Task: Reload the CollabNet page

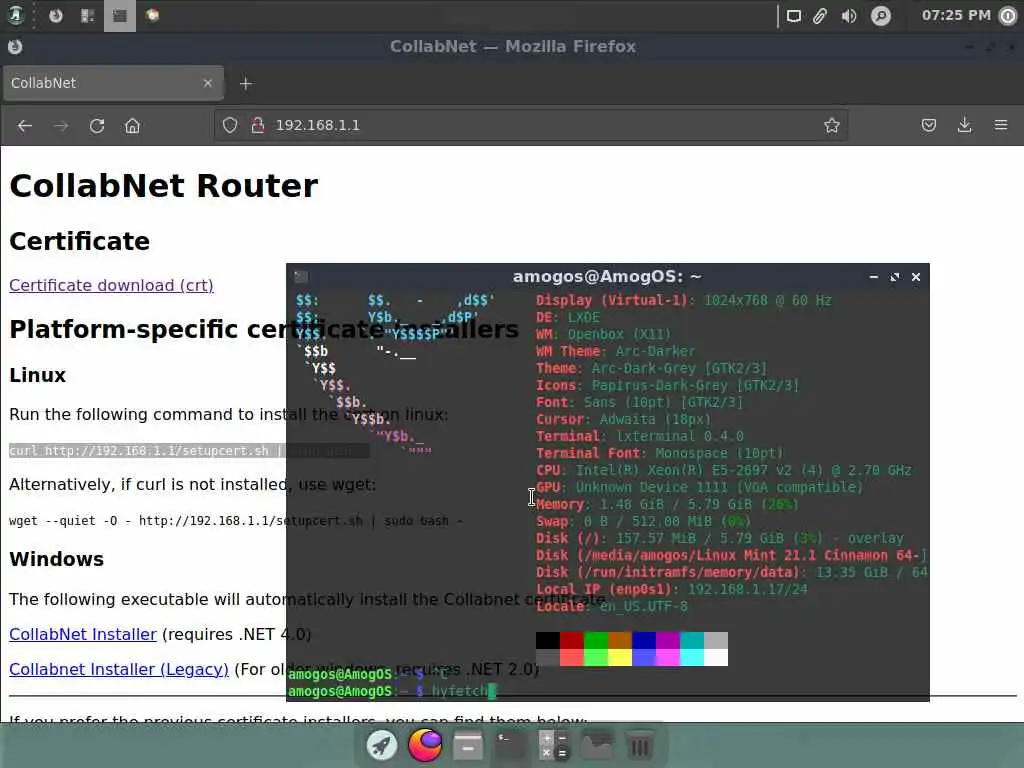Action: 97,125
